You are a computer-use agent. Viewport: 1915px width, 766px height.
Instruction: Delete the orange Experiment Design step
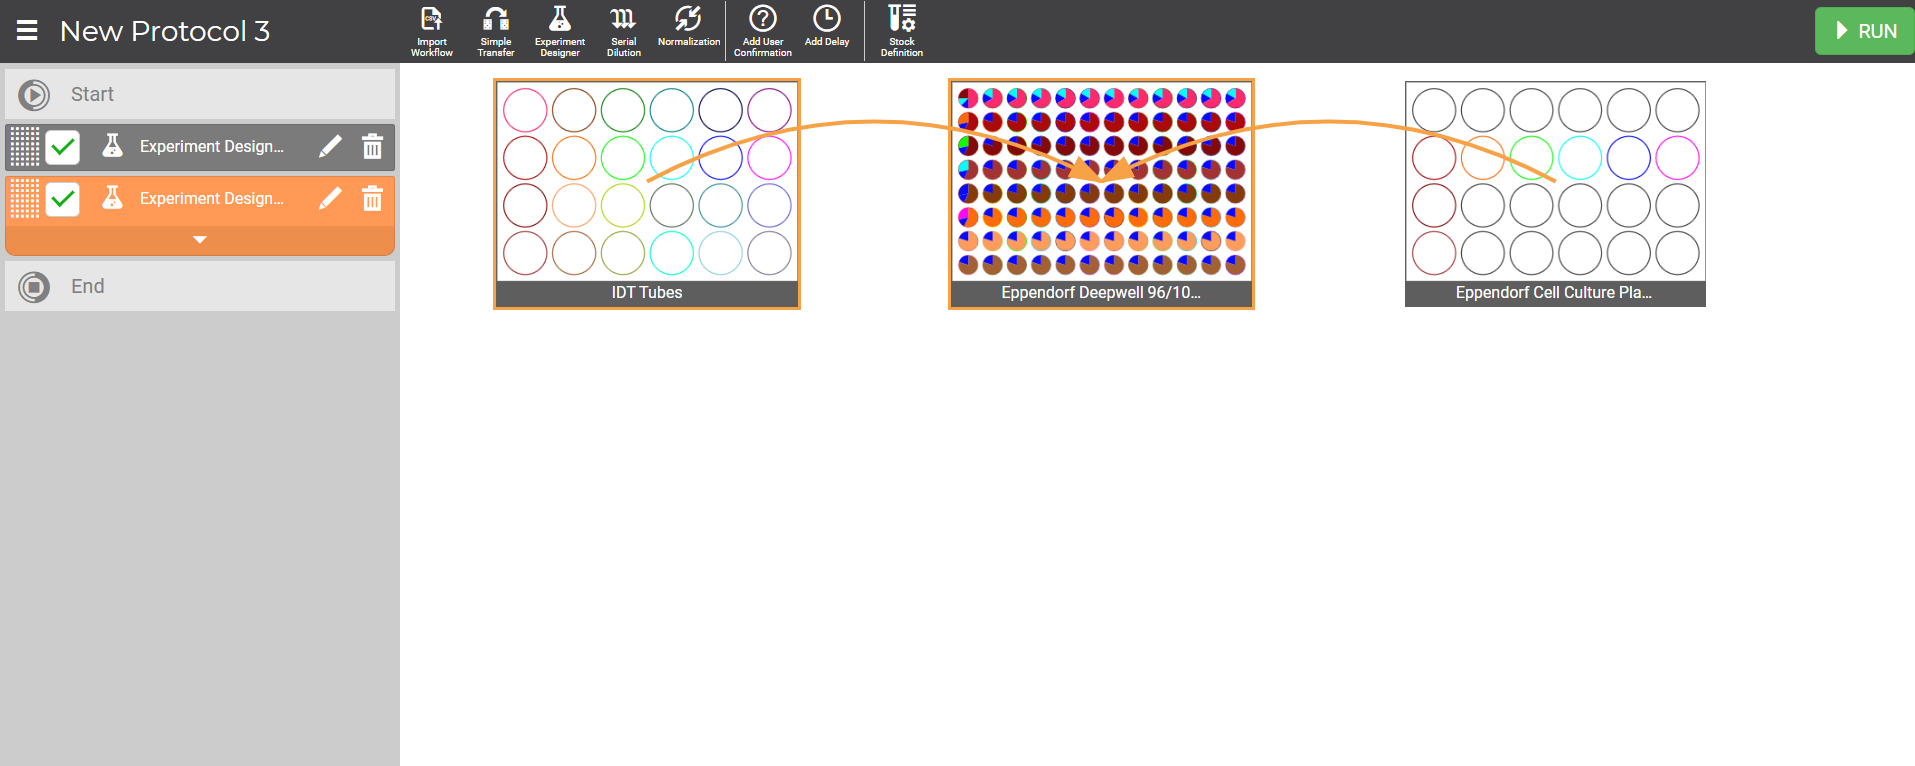[372, 199]
